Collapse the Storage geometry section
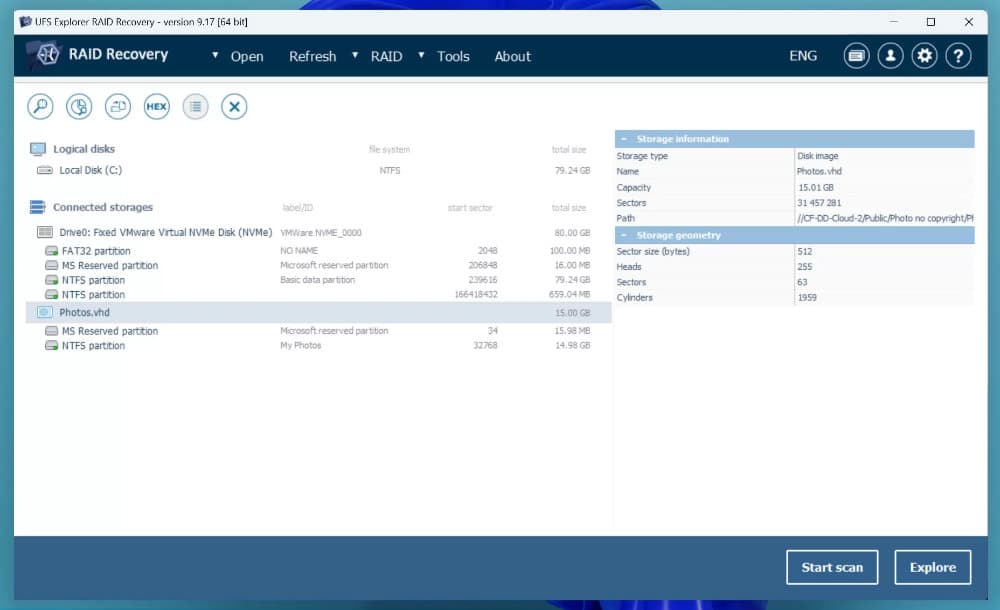The image size is (1000, 610). coord(624,235)
